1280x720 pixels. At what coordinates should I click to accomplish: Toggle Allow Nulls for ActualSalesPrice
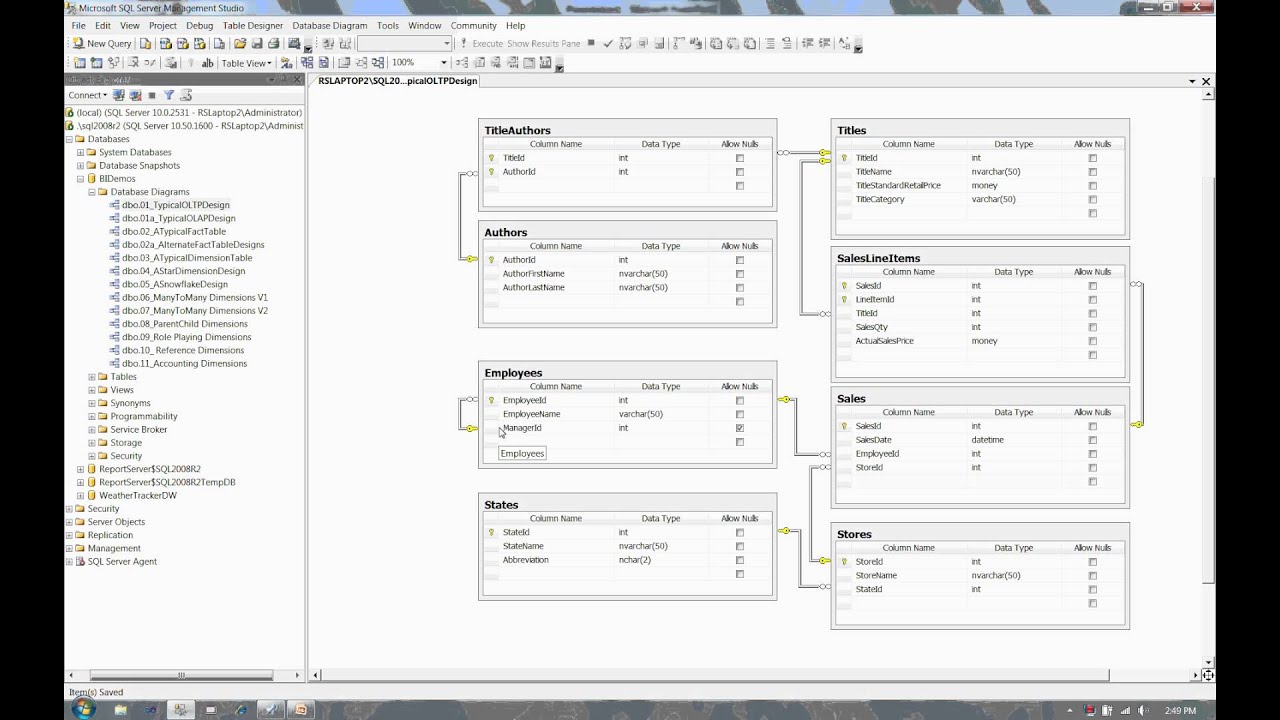[x=1093, y=341]
